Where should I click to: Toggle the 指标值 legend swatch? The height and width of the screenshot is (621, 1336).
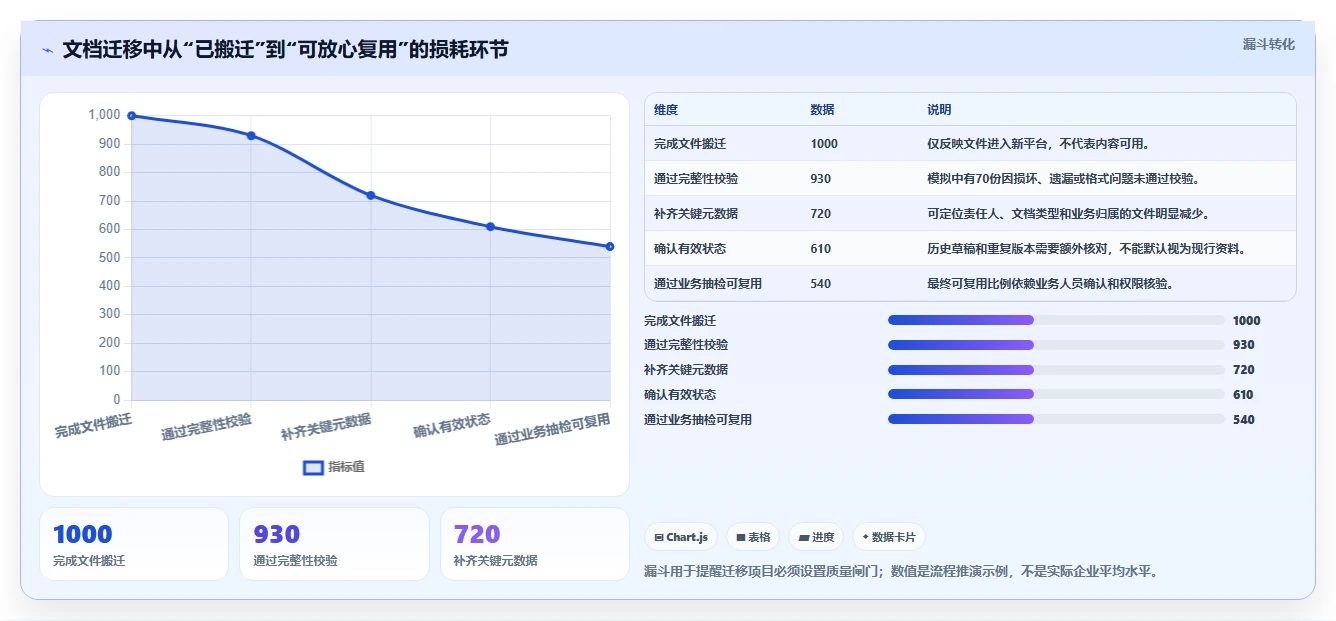click(x=313, y=467)
